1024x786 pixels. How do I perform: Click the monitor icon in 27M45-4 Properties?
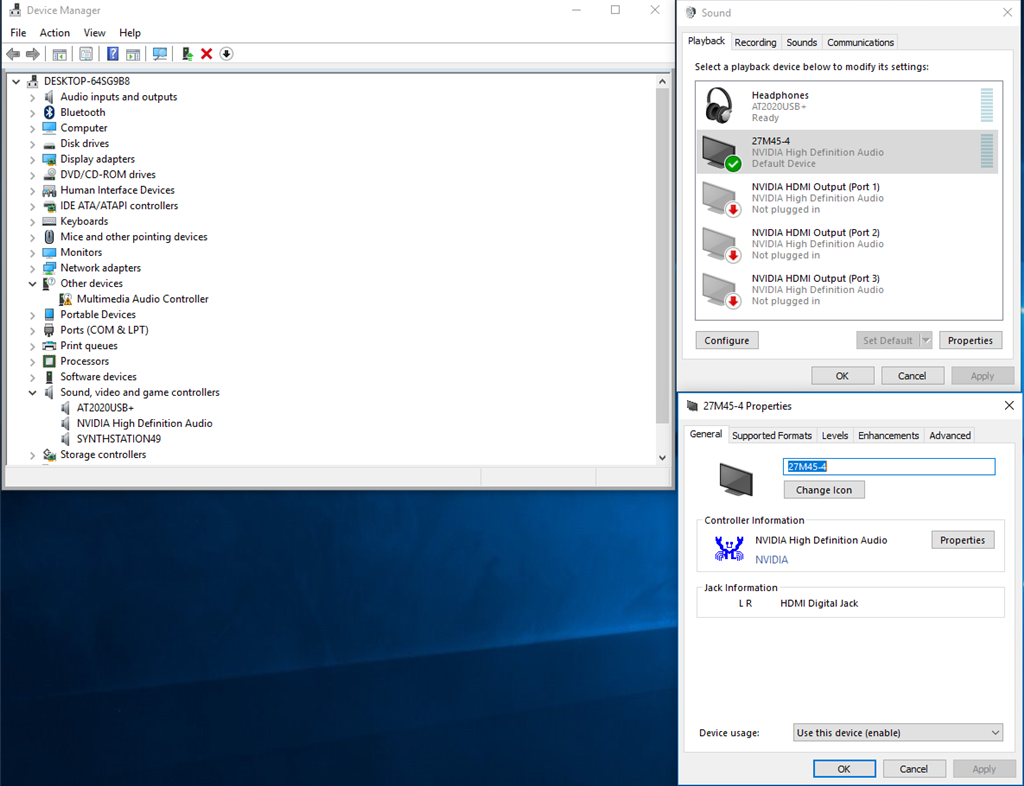pos(736,479)
